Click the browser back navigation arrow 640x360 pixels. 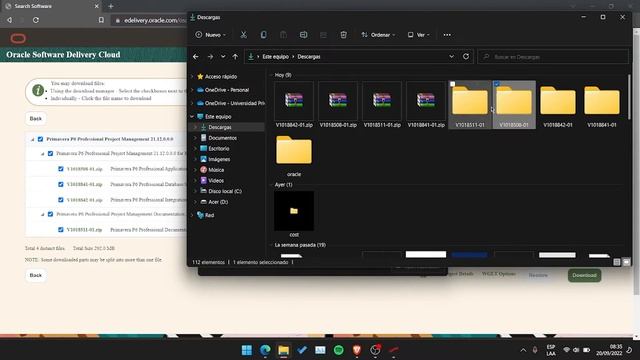pyautogui.click(x=9, y=20)
